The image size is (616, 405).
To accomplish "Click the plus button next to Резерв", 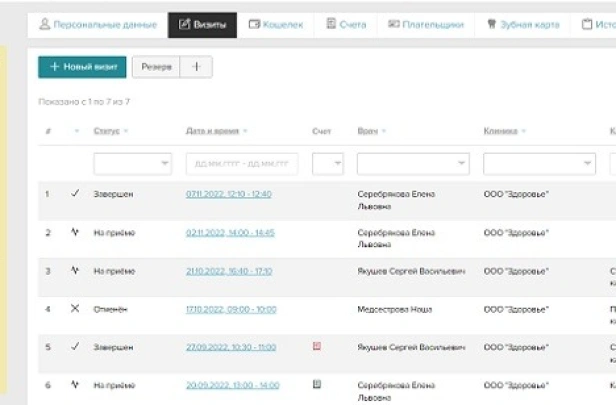I will (196, 67).
